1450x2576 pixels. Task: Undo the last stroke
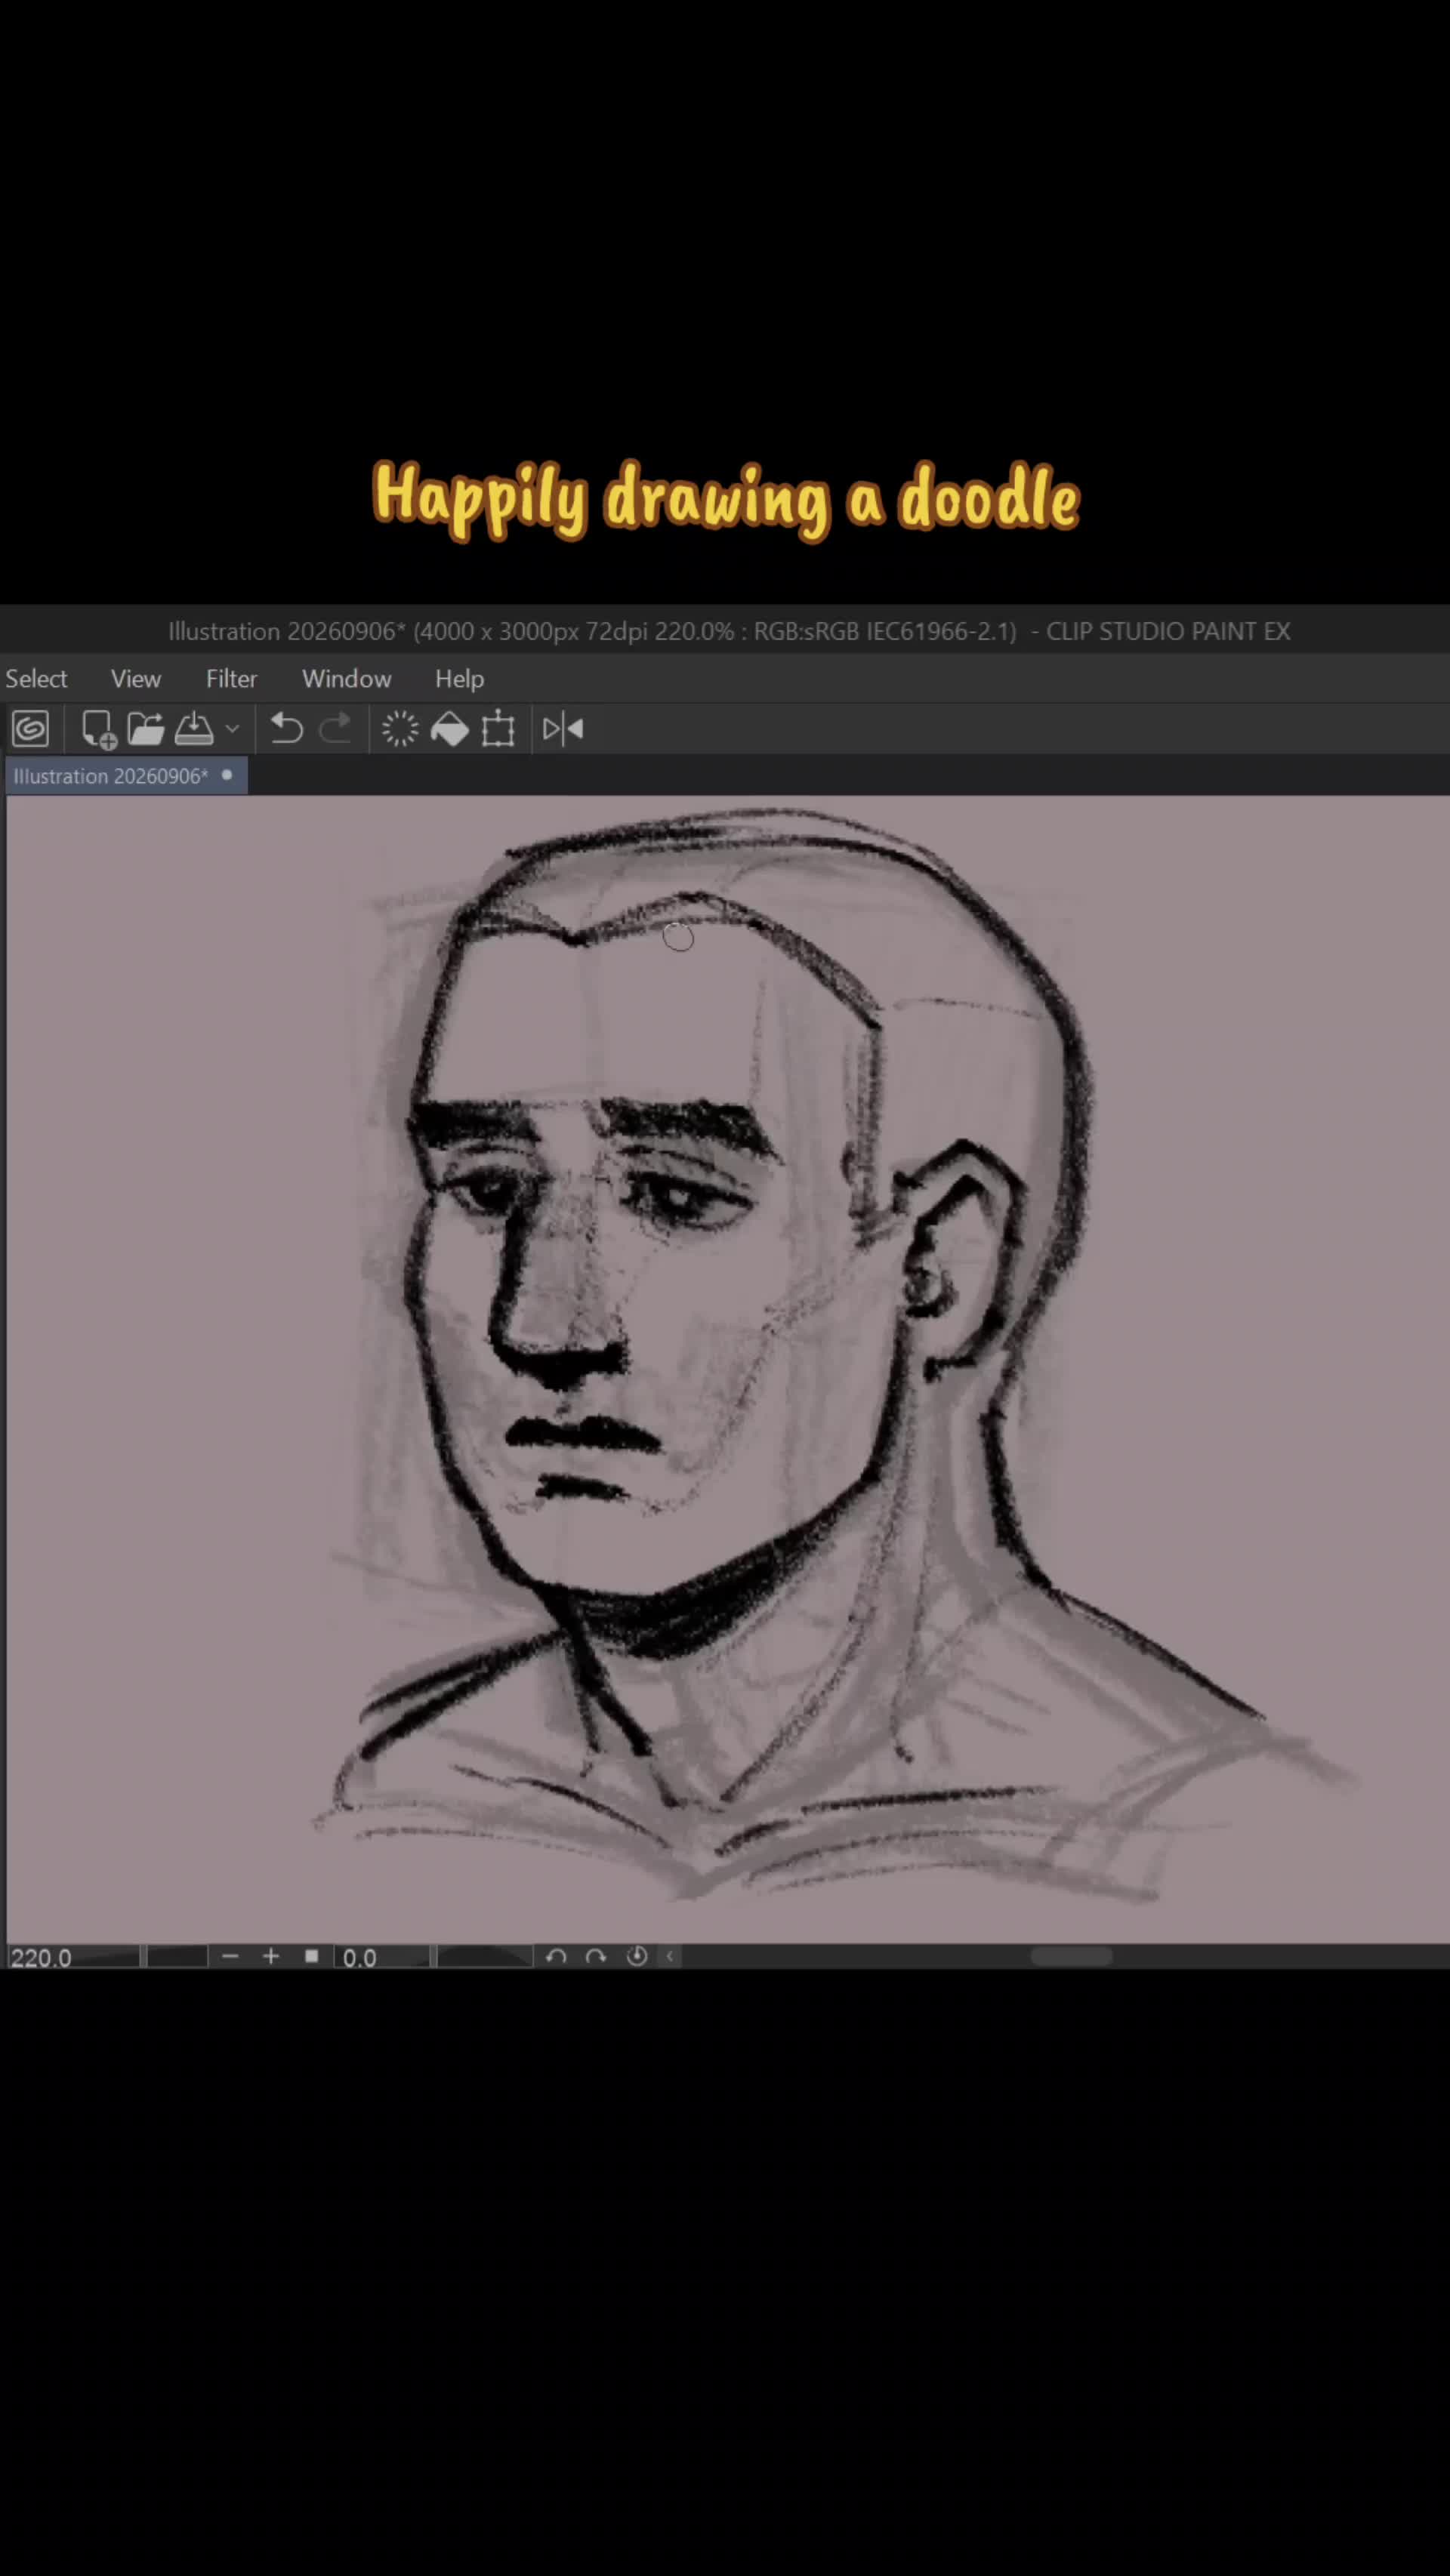tap(286, 729)
